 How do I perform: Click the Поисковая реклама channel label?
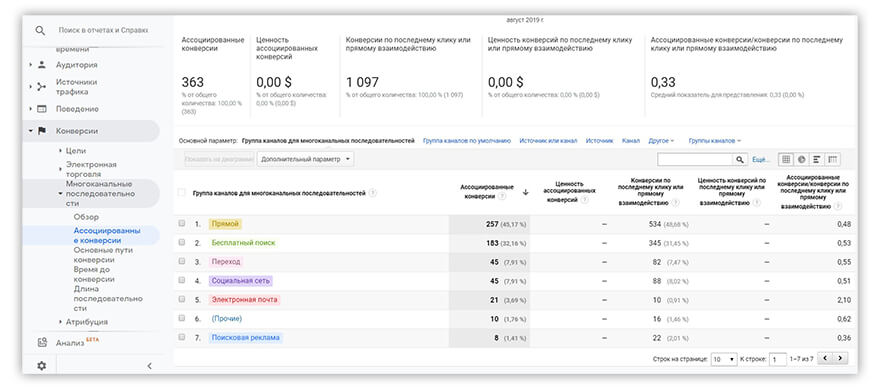tap(245, 338)
